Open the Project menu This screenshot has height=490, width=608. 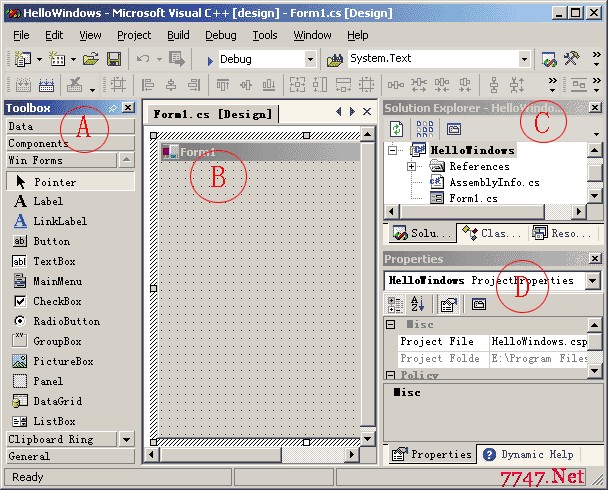pos(134,35)
